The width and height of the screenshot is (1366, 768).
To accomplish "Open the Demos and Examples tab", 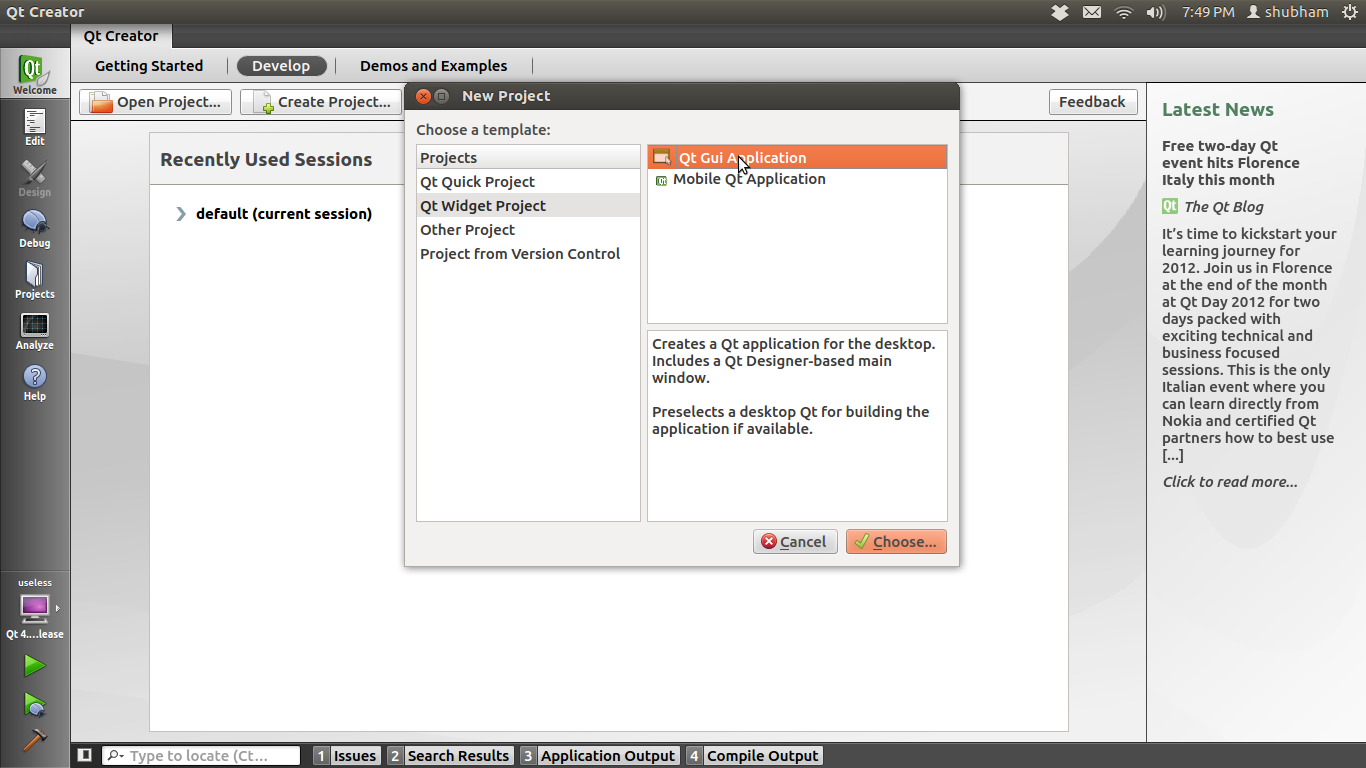I will pyautogui.click(x=433, y=66).
